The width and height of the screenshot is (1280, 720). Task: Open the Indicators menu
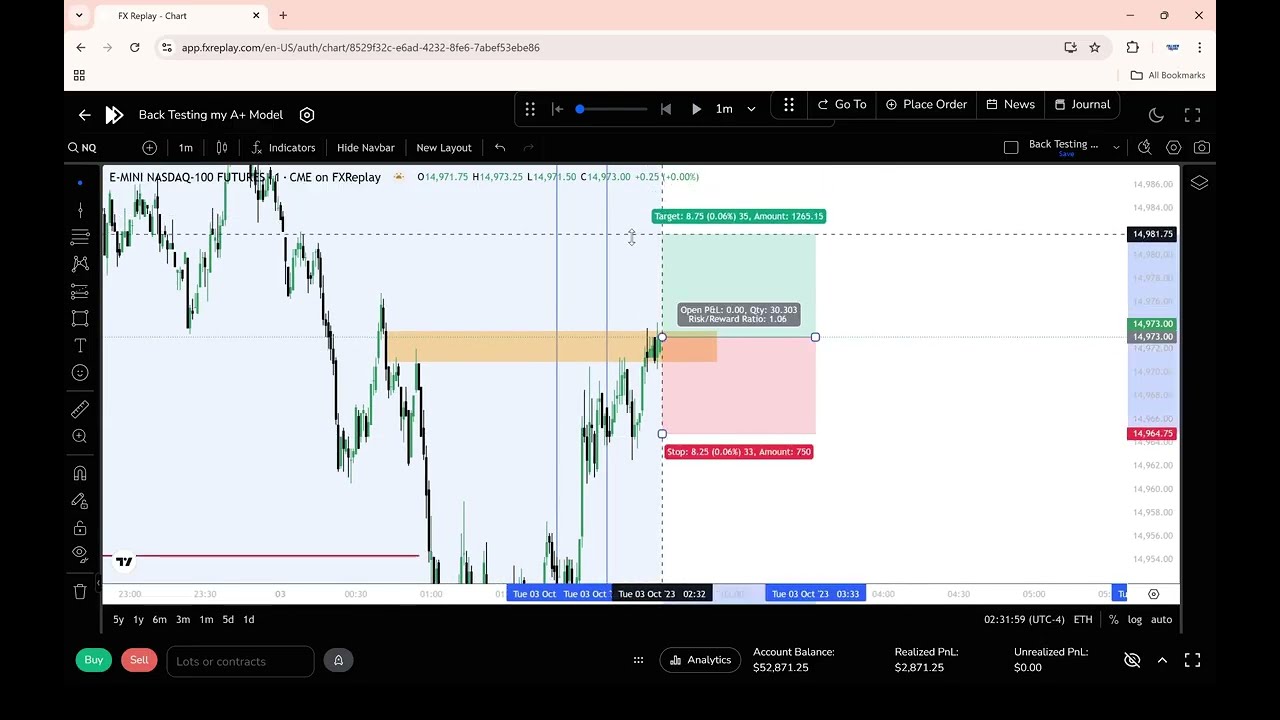[x=283, y=148]
